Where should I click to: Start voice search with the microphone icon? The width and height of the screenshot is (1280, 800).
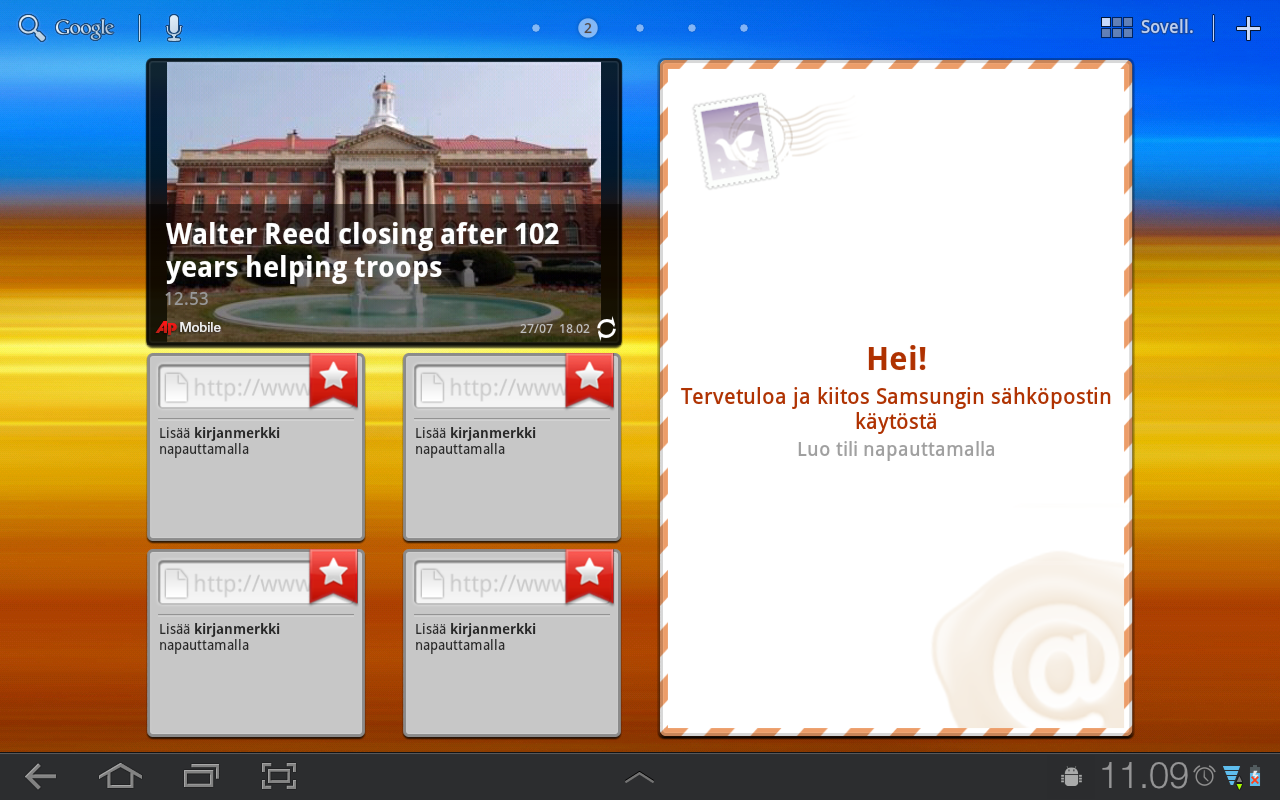pyautogui.click(x=174, y=28)
